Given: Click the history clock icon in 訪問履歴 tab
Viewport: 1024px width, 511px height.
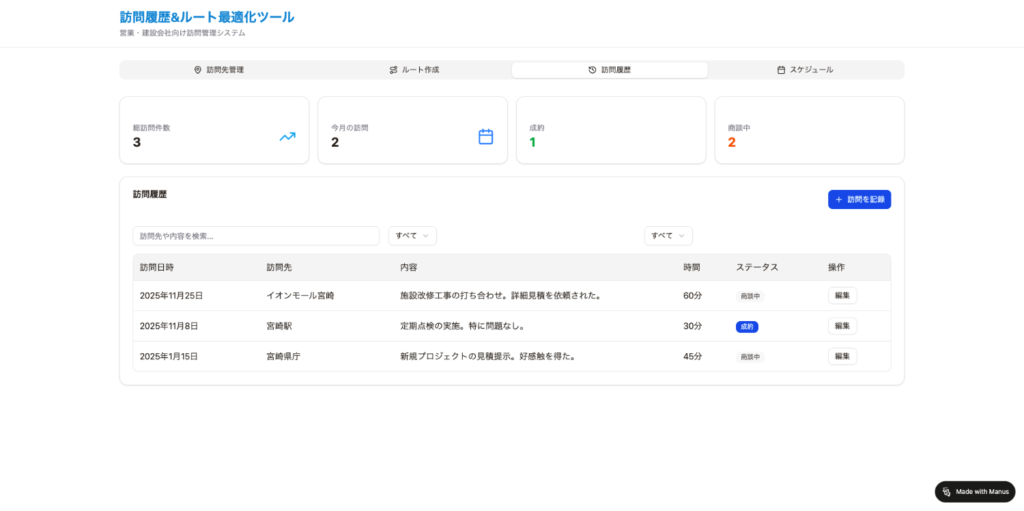Looking at the screenshot, I should coord(592,70).
